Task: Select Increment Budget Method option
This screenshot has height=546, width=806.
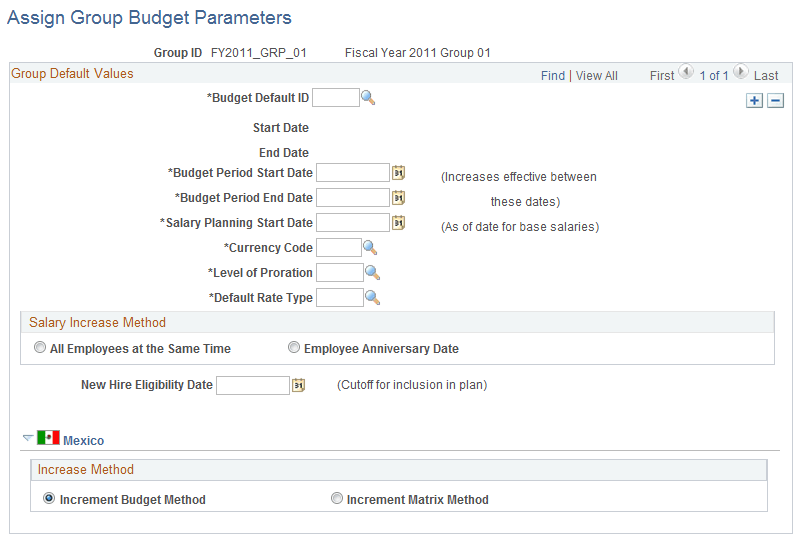Action: pos(49,498)
